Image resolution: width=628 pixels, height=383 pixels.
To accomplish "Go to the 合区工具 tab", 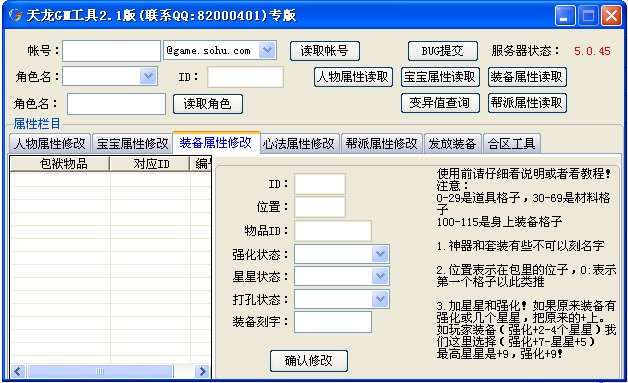I will (x=511, y=143).
